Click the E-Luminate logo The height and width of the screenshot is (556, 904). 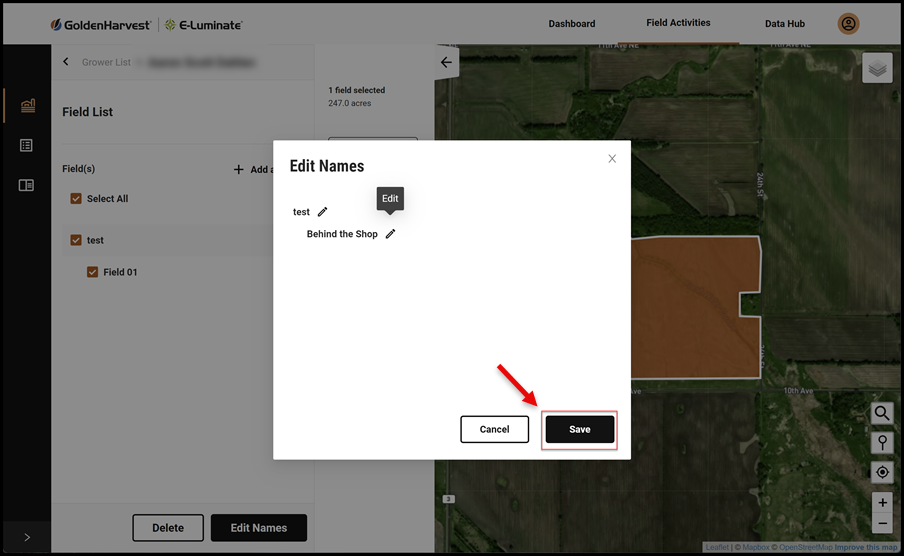(204, 25)
